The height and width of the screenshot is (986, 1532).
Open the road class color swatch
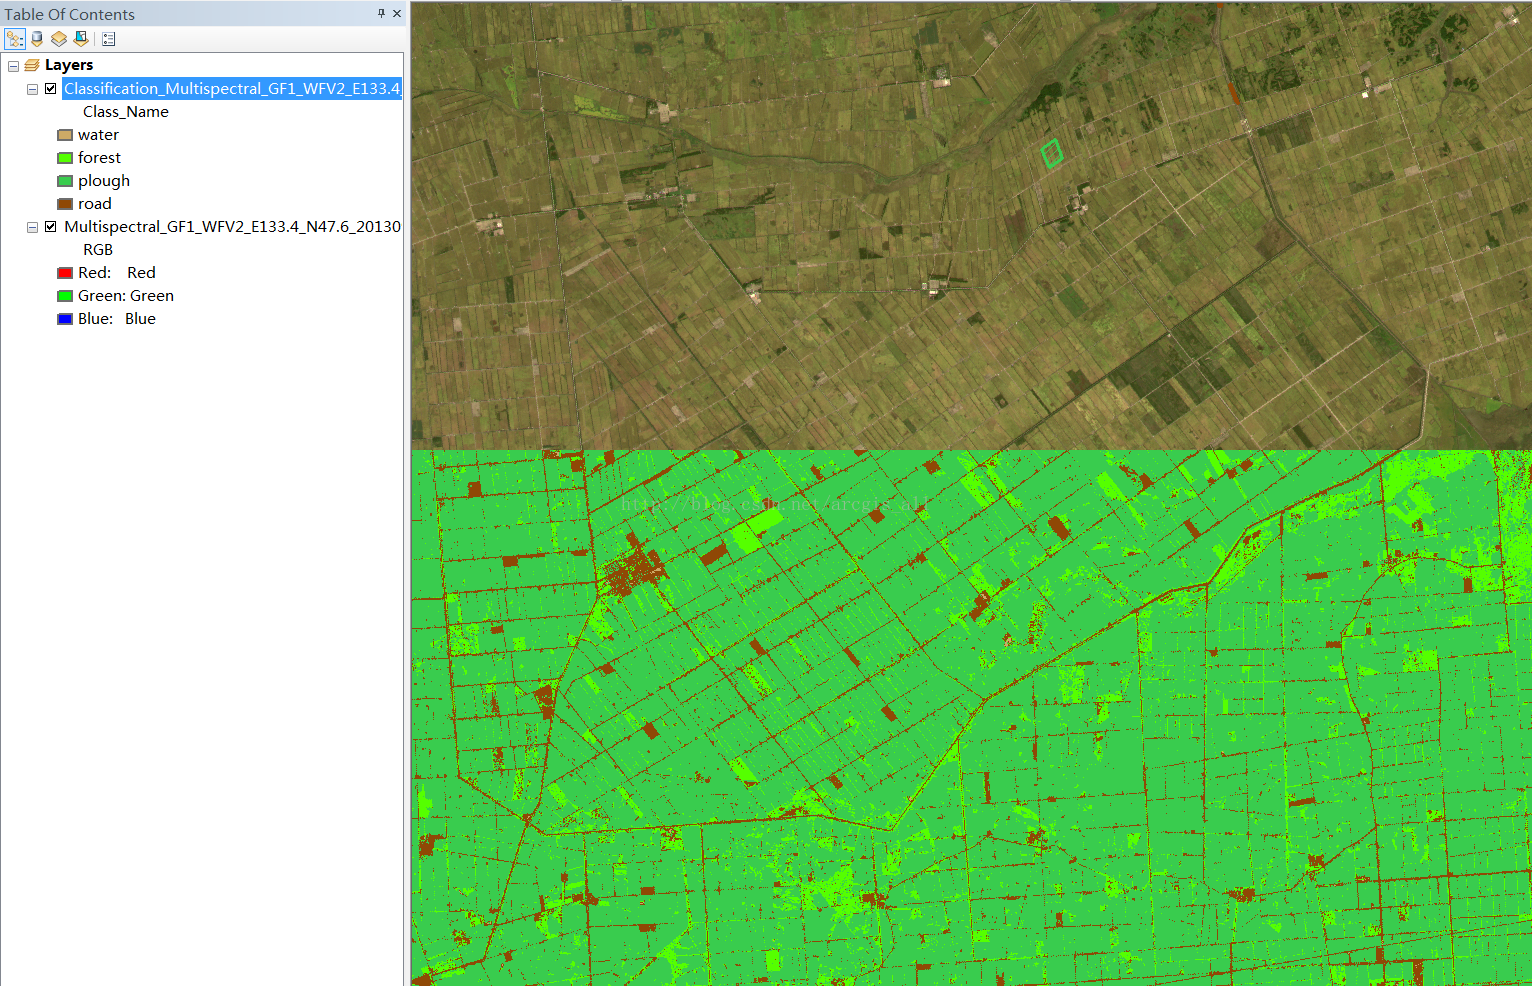click(65, 204)
